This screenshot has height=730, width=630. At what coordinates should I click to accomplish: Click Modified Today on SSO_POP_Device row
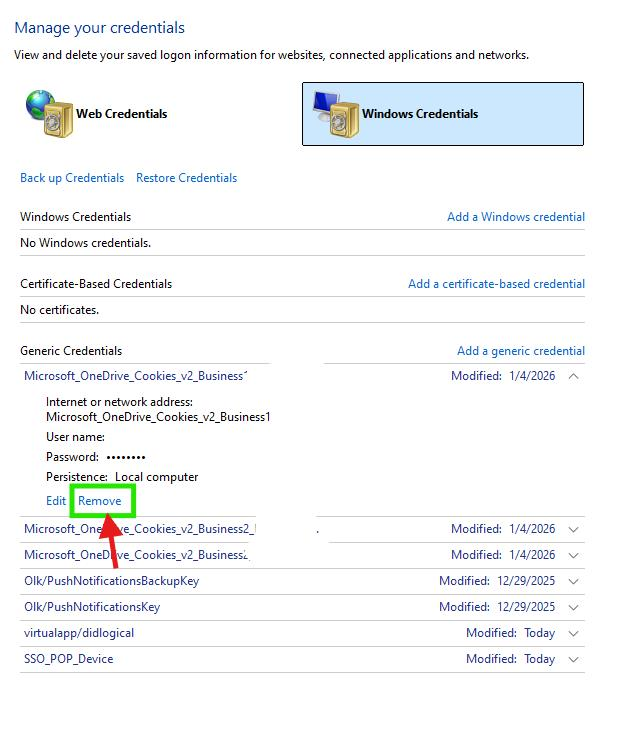pos(510,659)
